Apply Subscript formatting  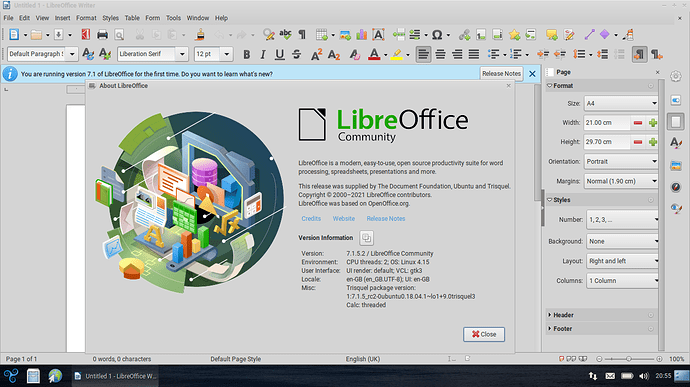click(x=334, y=54)
